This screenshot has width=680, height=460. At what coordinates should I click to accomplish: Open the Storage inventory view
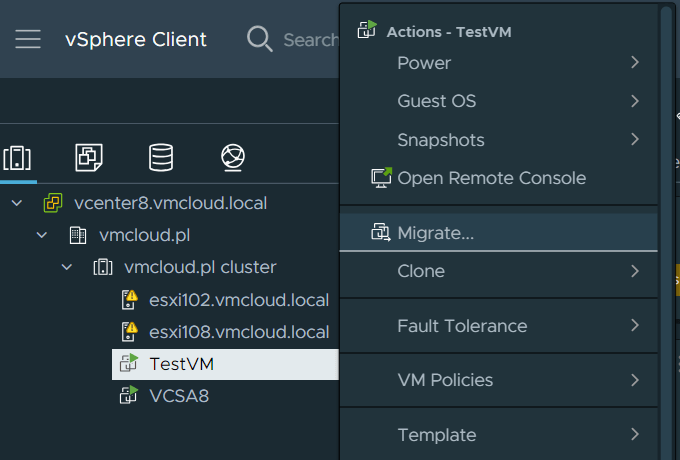pos(160,157)
